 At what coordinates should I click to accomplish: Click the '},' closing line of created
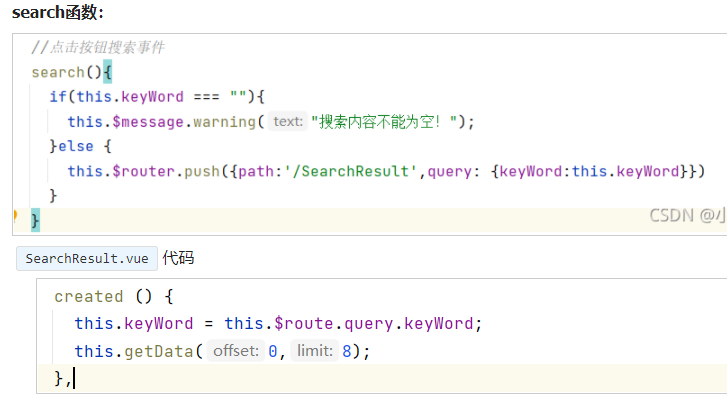pos(63,378)
